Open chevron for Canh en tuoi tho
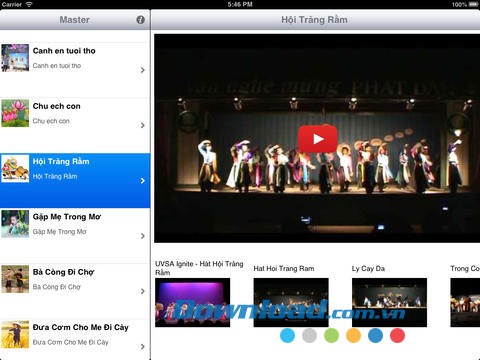The height and width of the screenshot is (360, 480). pyautogui.click(x=143, y=70)
